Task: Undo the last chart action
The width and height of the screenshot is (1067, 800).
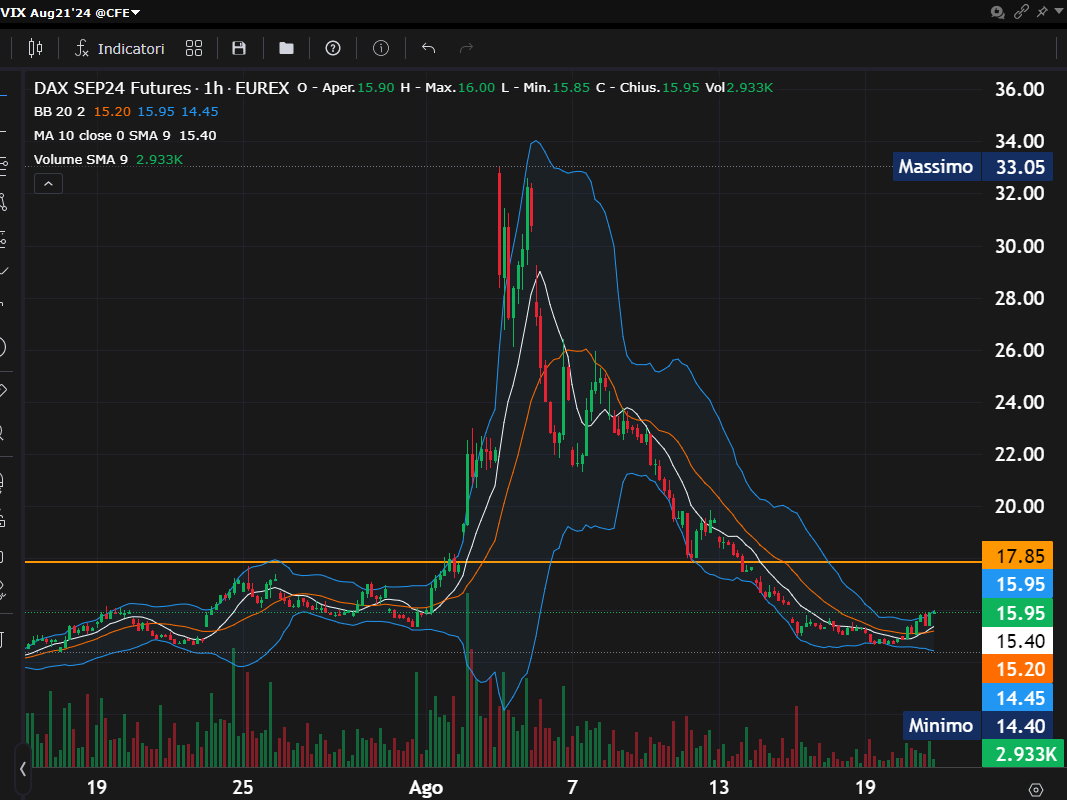Action: point(429,48)
